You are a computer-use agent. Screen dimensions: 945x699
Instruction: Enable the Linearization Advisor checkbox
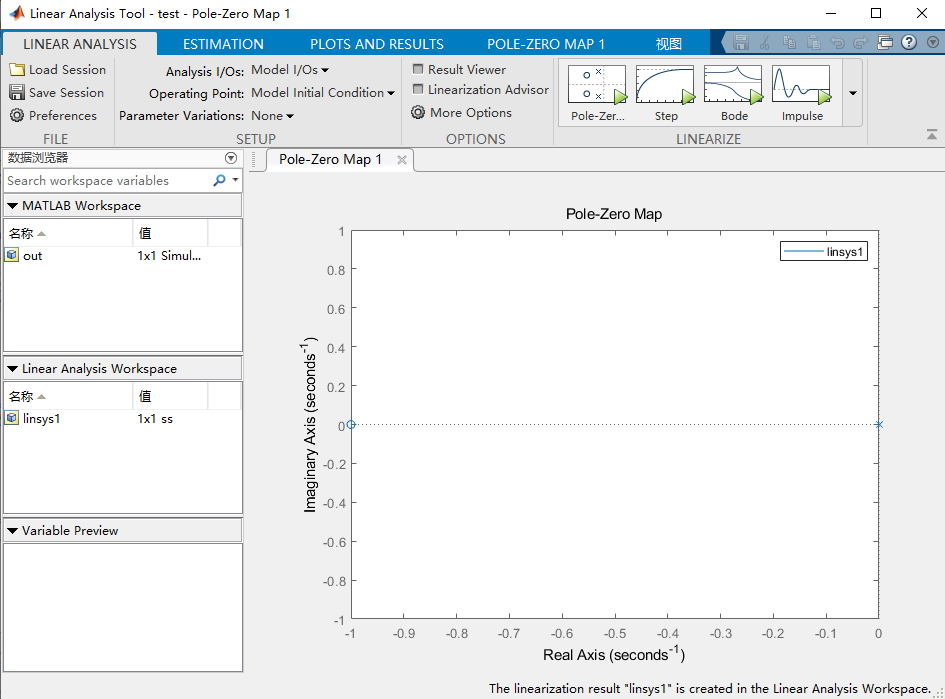click(x=418, y=89)
